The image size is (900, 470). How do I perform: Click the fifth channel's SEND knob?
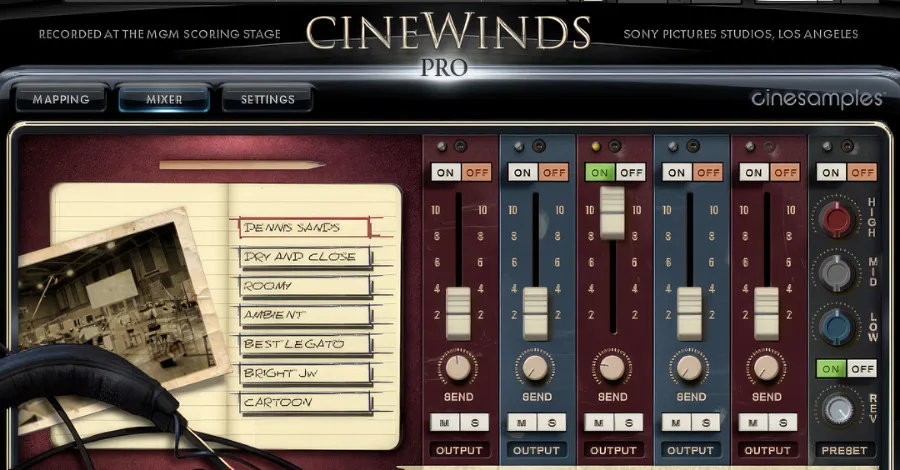click(x=766, y=368)
